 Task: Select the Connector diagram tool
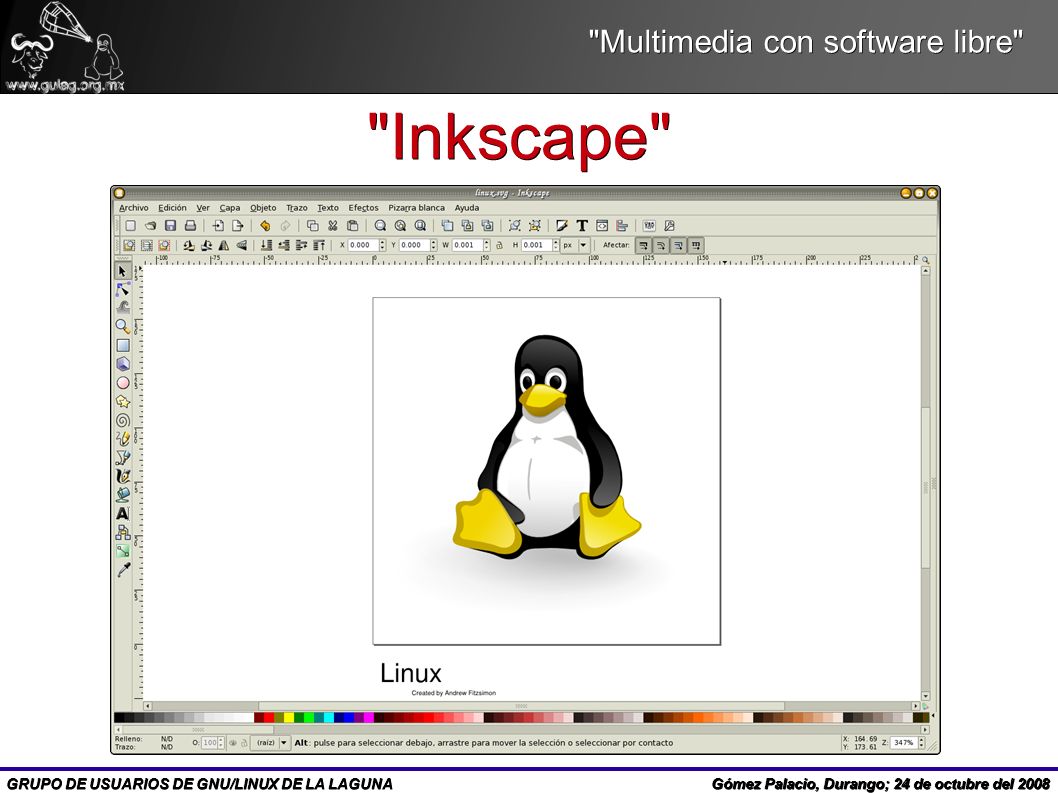(x=122, y=532)
